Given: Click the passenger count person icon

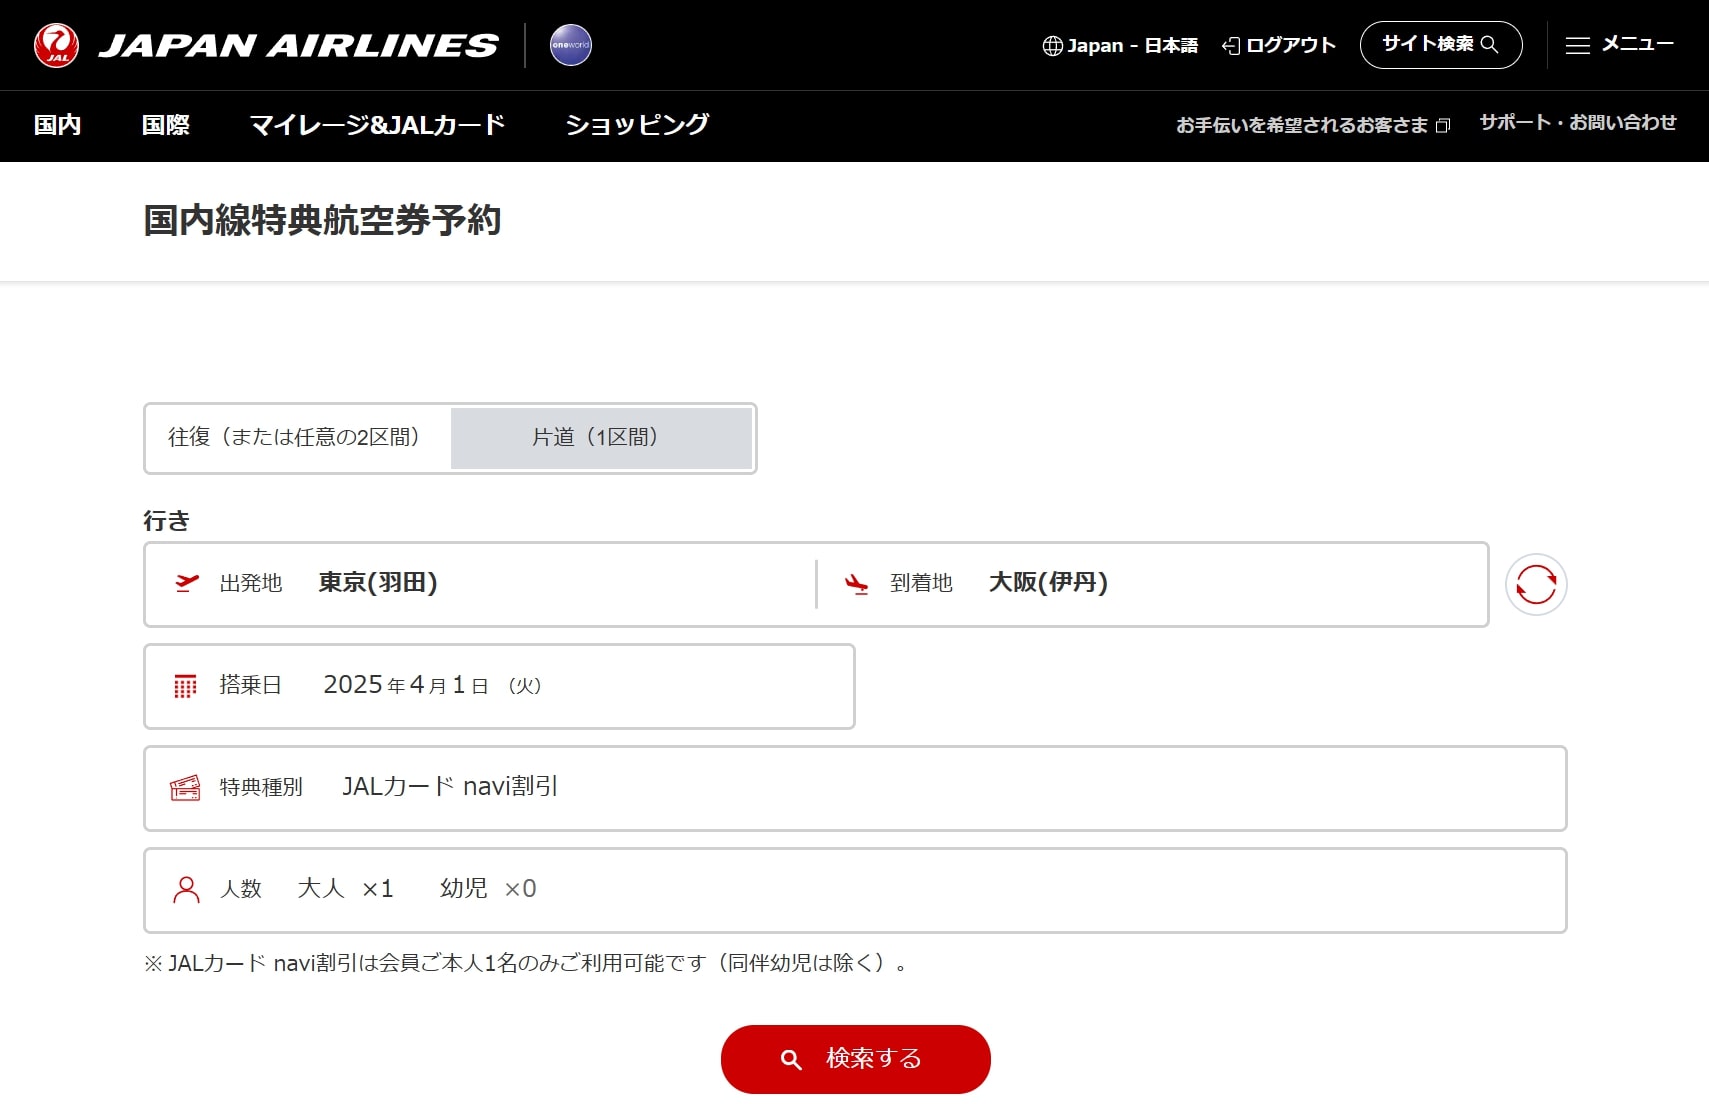Looking at the screenshot, I should [x=186, y=890].
